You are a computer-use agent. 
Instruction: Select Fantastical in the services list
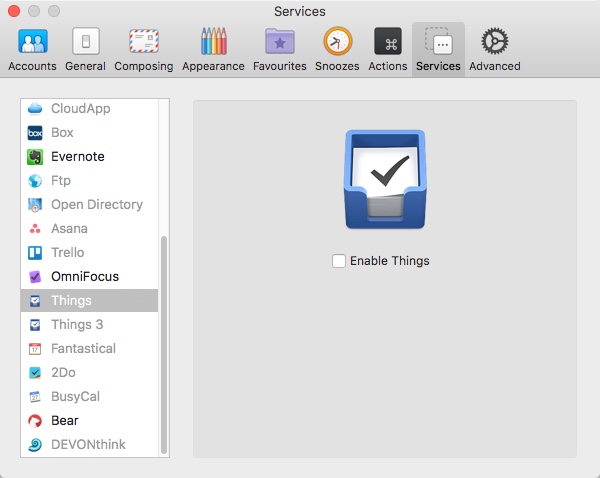pos(90,349)
